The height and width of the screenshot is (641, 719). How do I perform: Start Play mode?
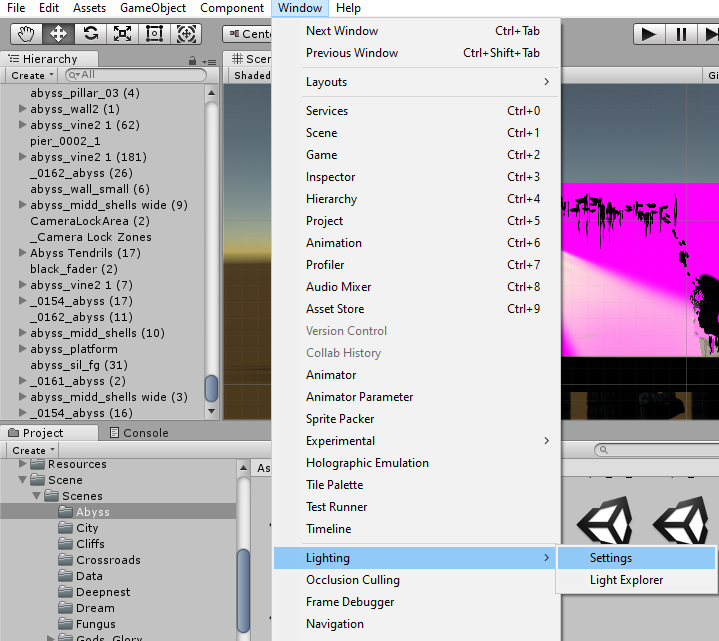pyautogui.click(x=648, y=34)
